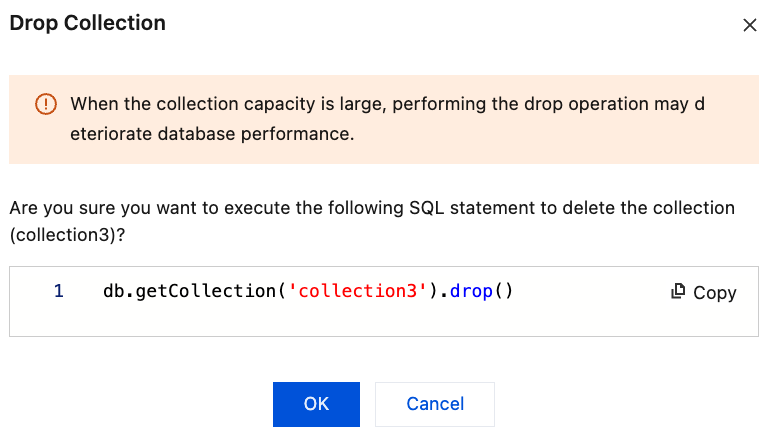Click line number 1 in code box
The height and width of the screenshot is (434, 774).
pos(59,291)
